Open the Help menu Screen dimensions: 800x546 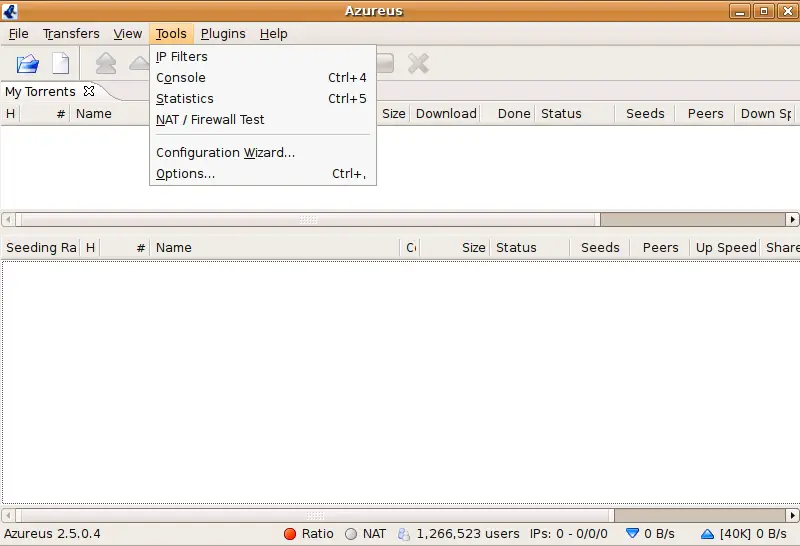click(273, 34)
